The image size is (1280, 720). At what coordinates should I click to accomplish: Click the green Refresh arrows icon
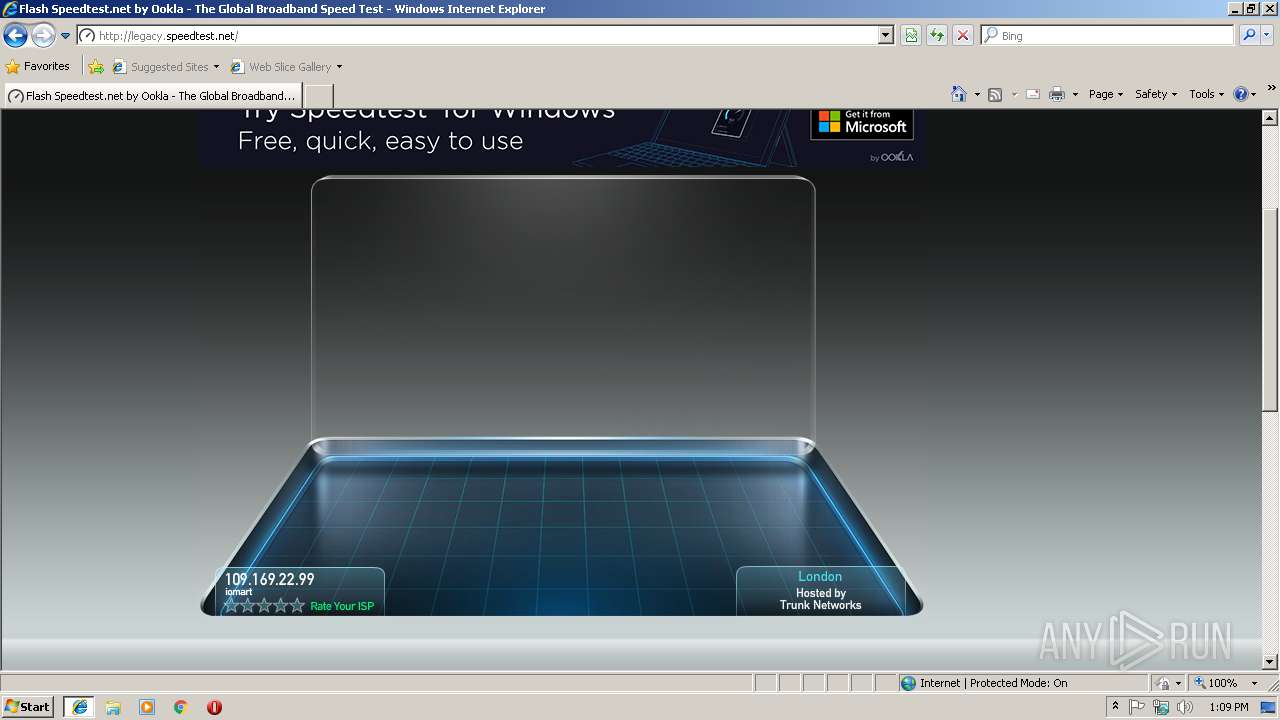(937, 36)
